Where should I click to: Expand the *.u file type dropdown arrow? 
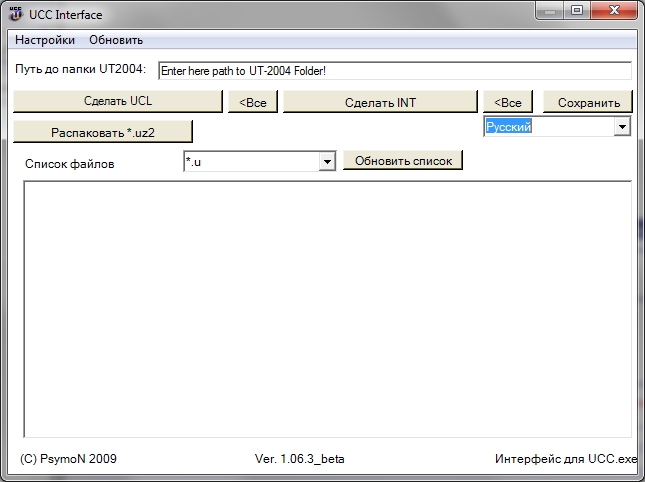tap(326, 162)
